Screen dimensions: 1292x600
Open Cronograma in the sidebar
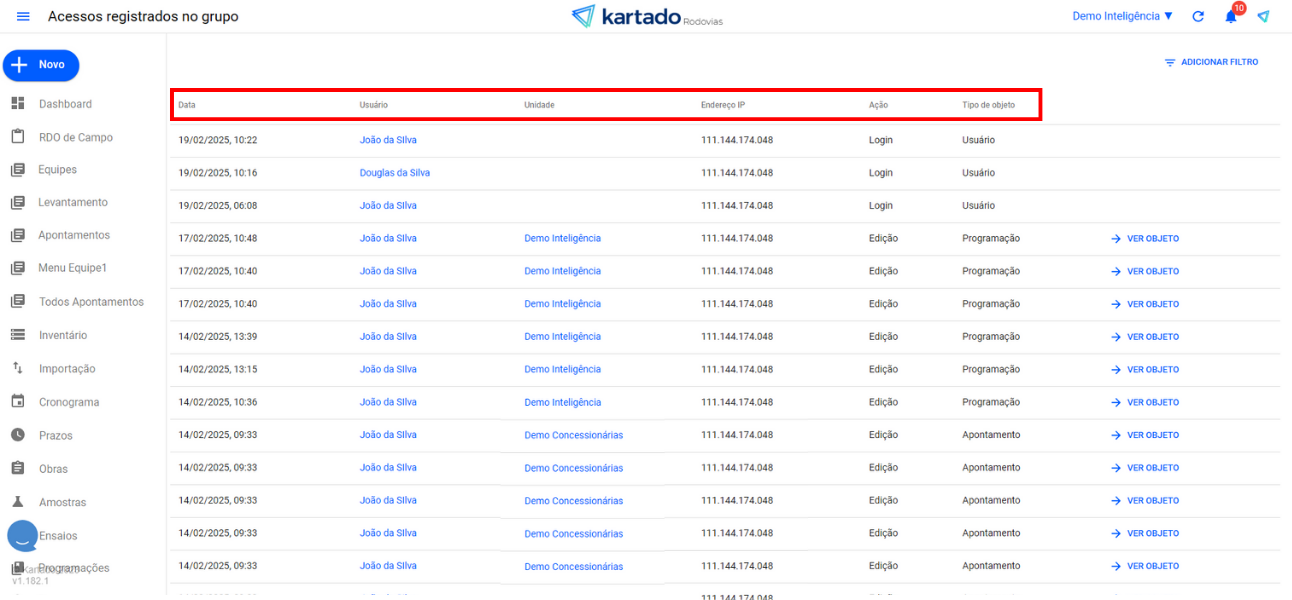click(x=69, y=402)
